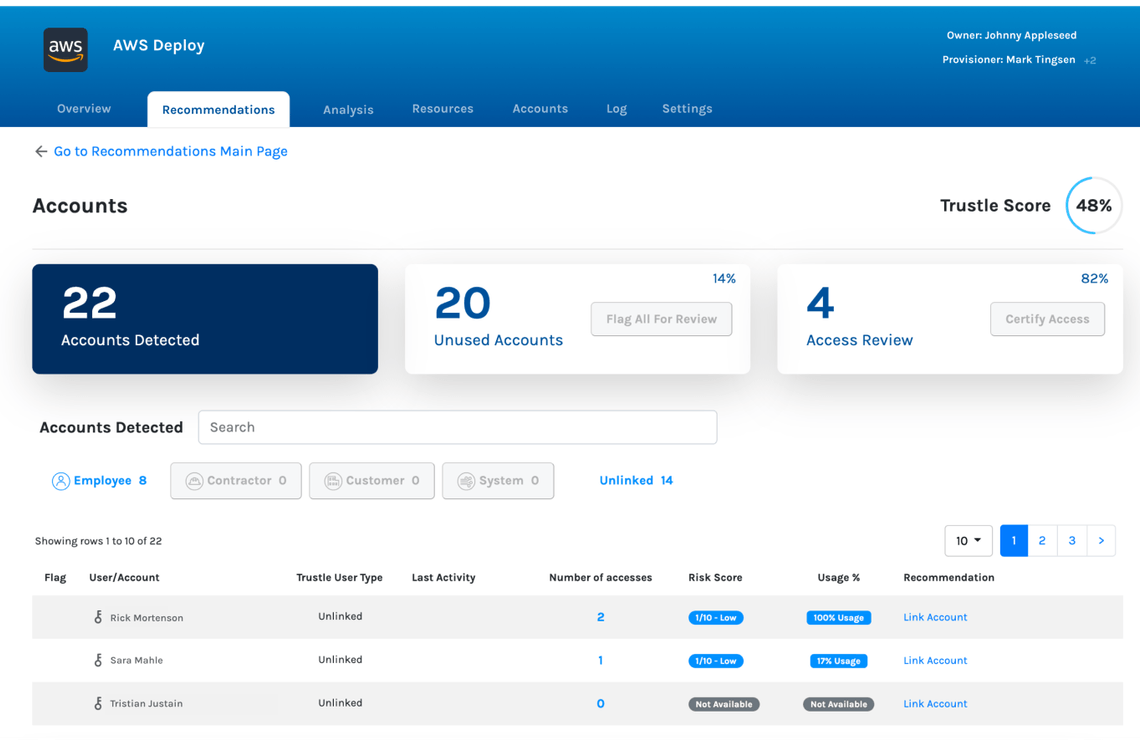Go to the next page arrow
Viewport: 1140px width, 740px height.
1101,541
